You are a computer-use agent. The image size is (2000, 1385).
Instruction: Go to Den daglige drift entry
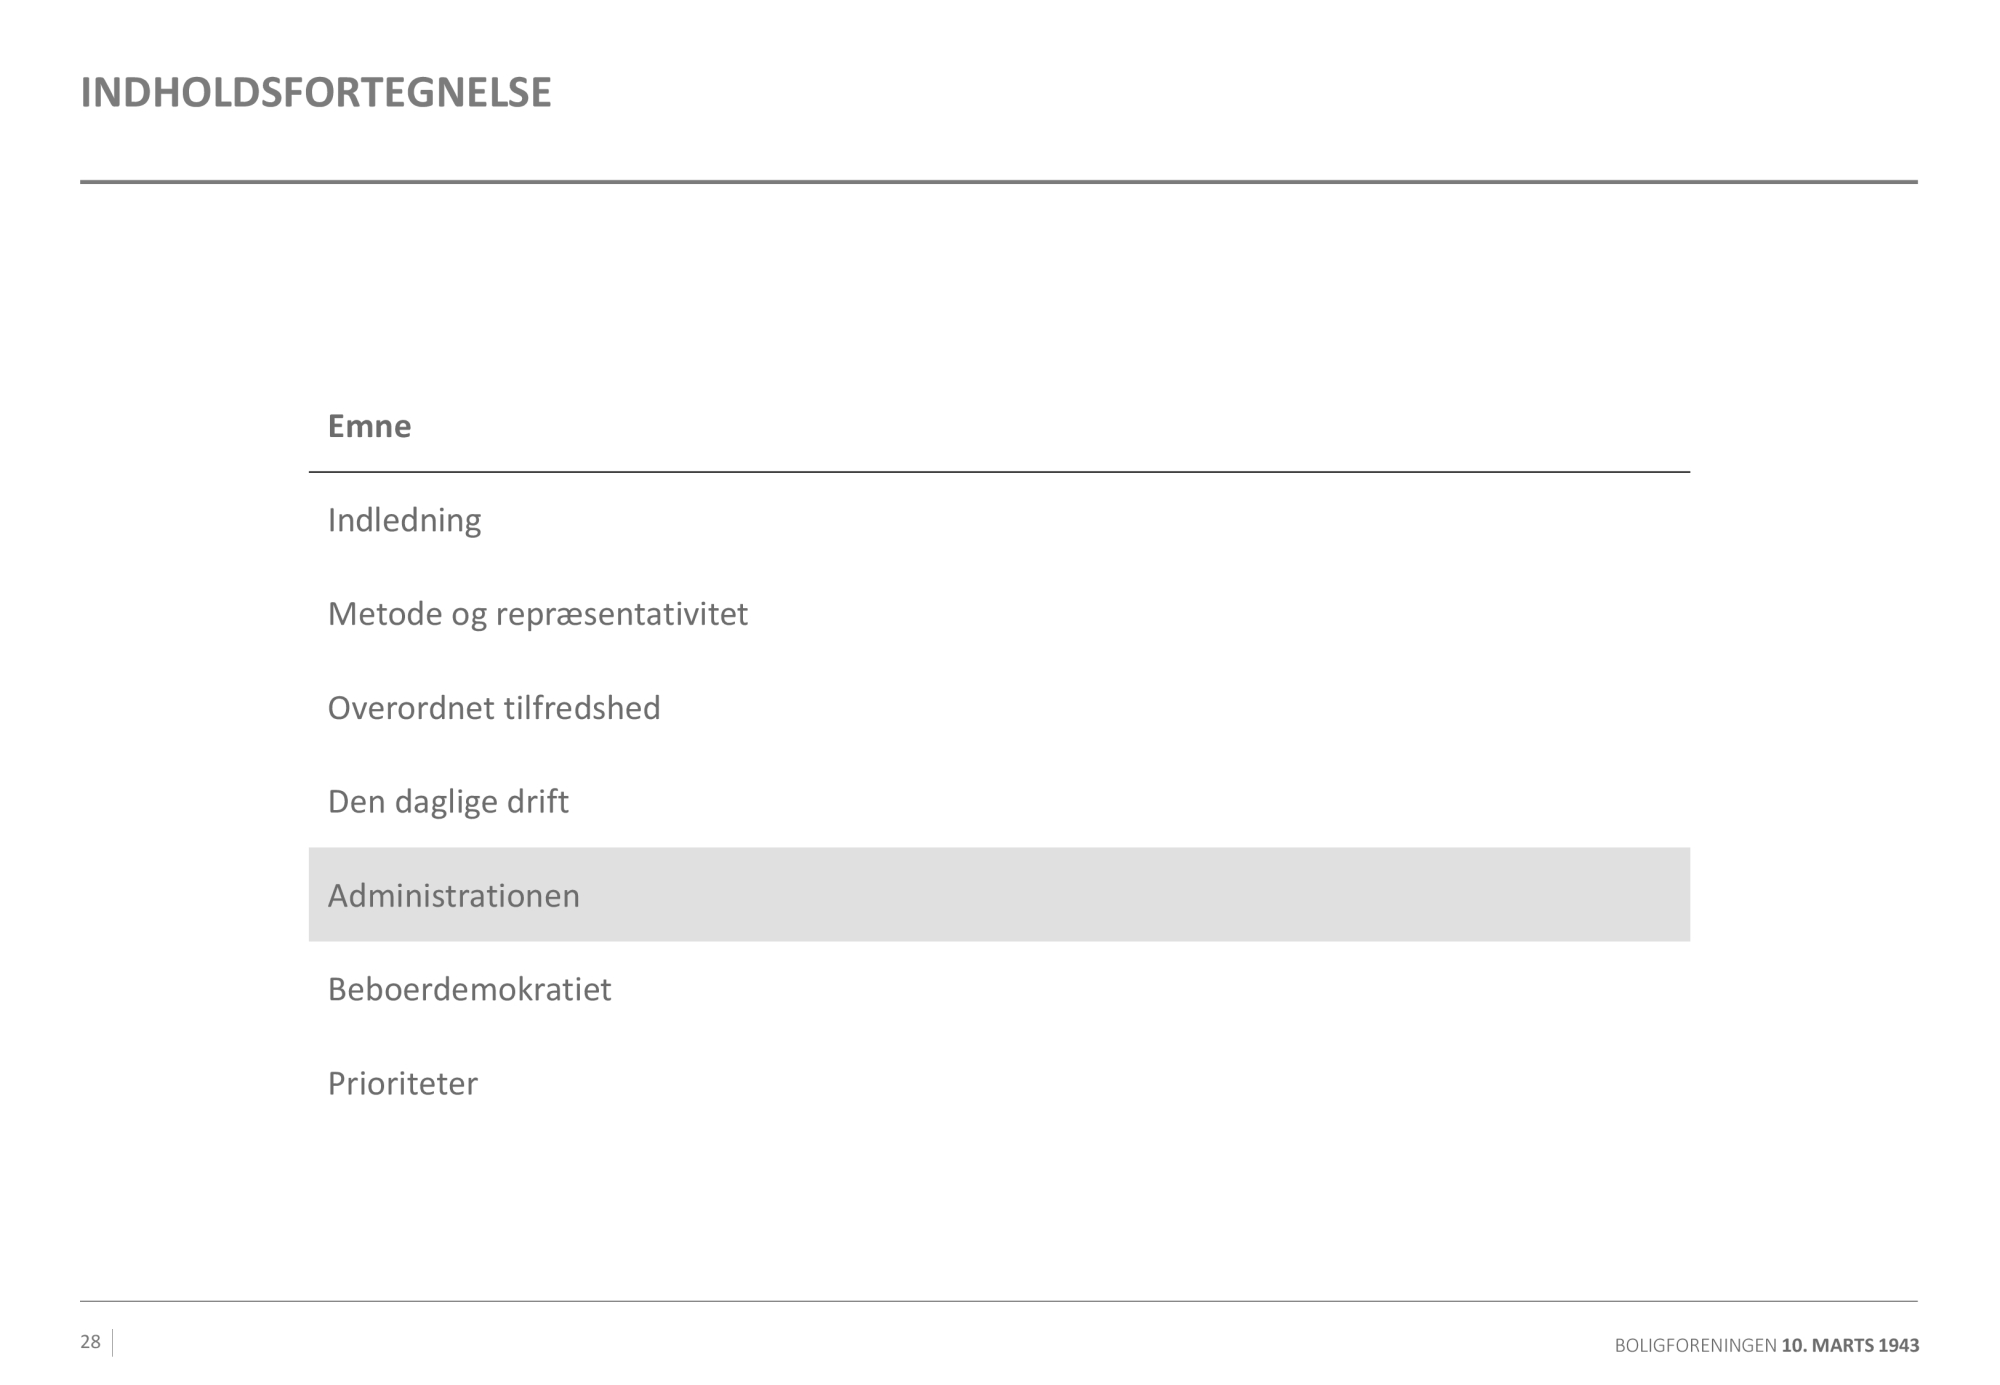[448, 802]
